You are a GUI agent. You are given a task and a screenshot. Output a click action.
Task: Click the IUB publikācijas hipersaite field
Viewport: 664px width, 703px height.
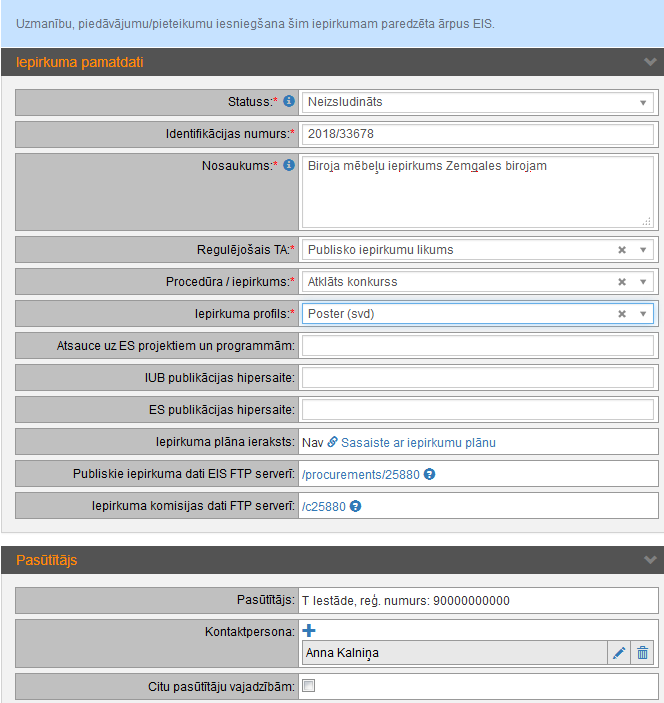click(478, 378)
